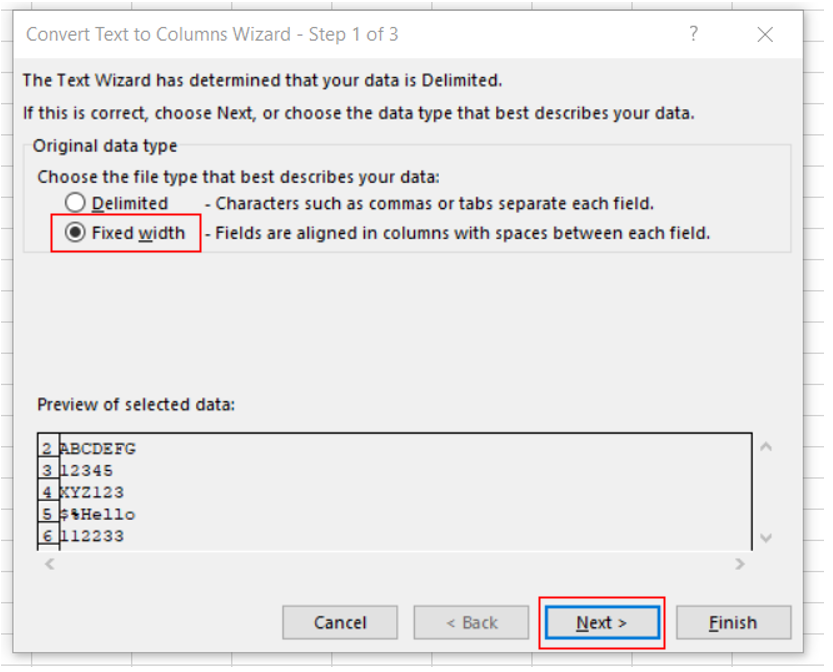
Task: Click the preview horizontal scrollbar track
Action: coord(395,564)
